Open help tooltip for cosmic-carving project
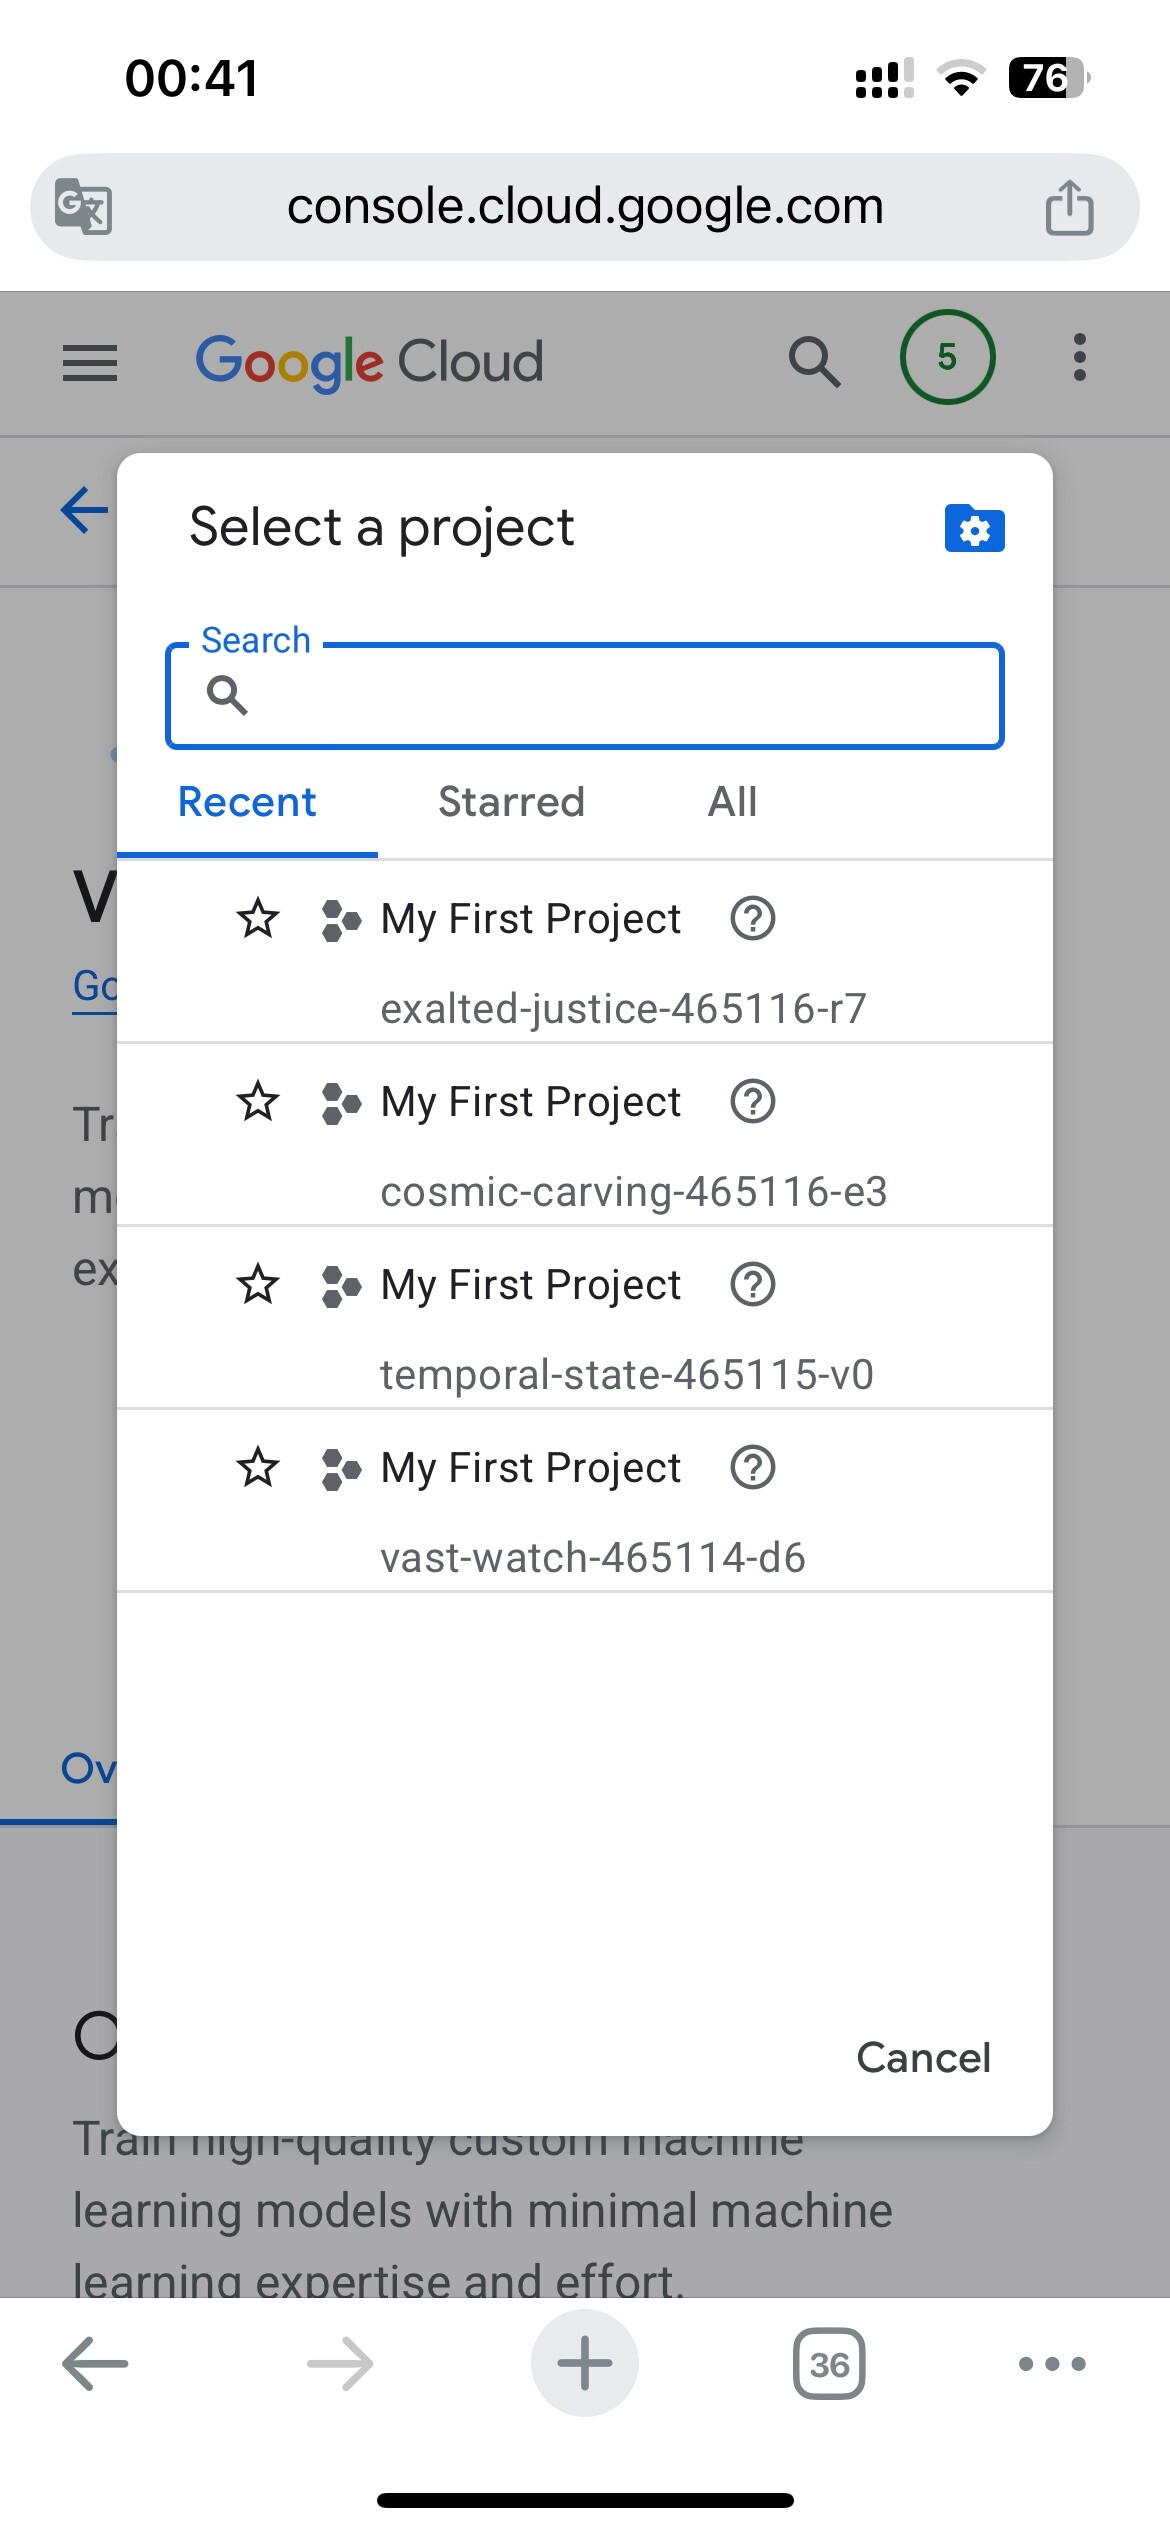The image size is (1170, 2532). tap(752, 1101)
